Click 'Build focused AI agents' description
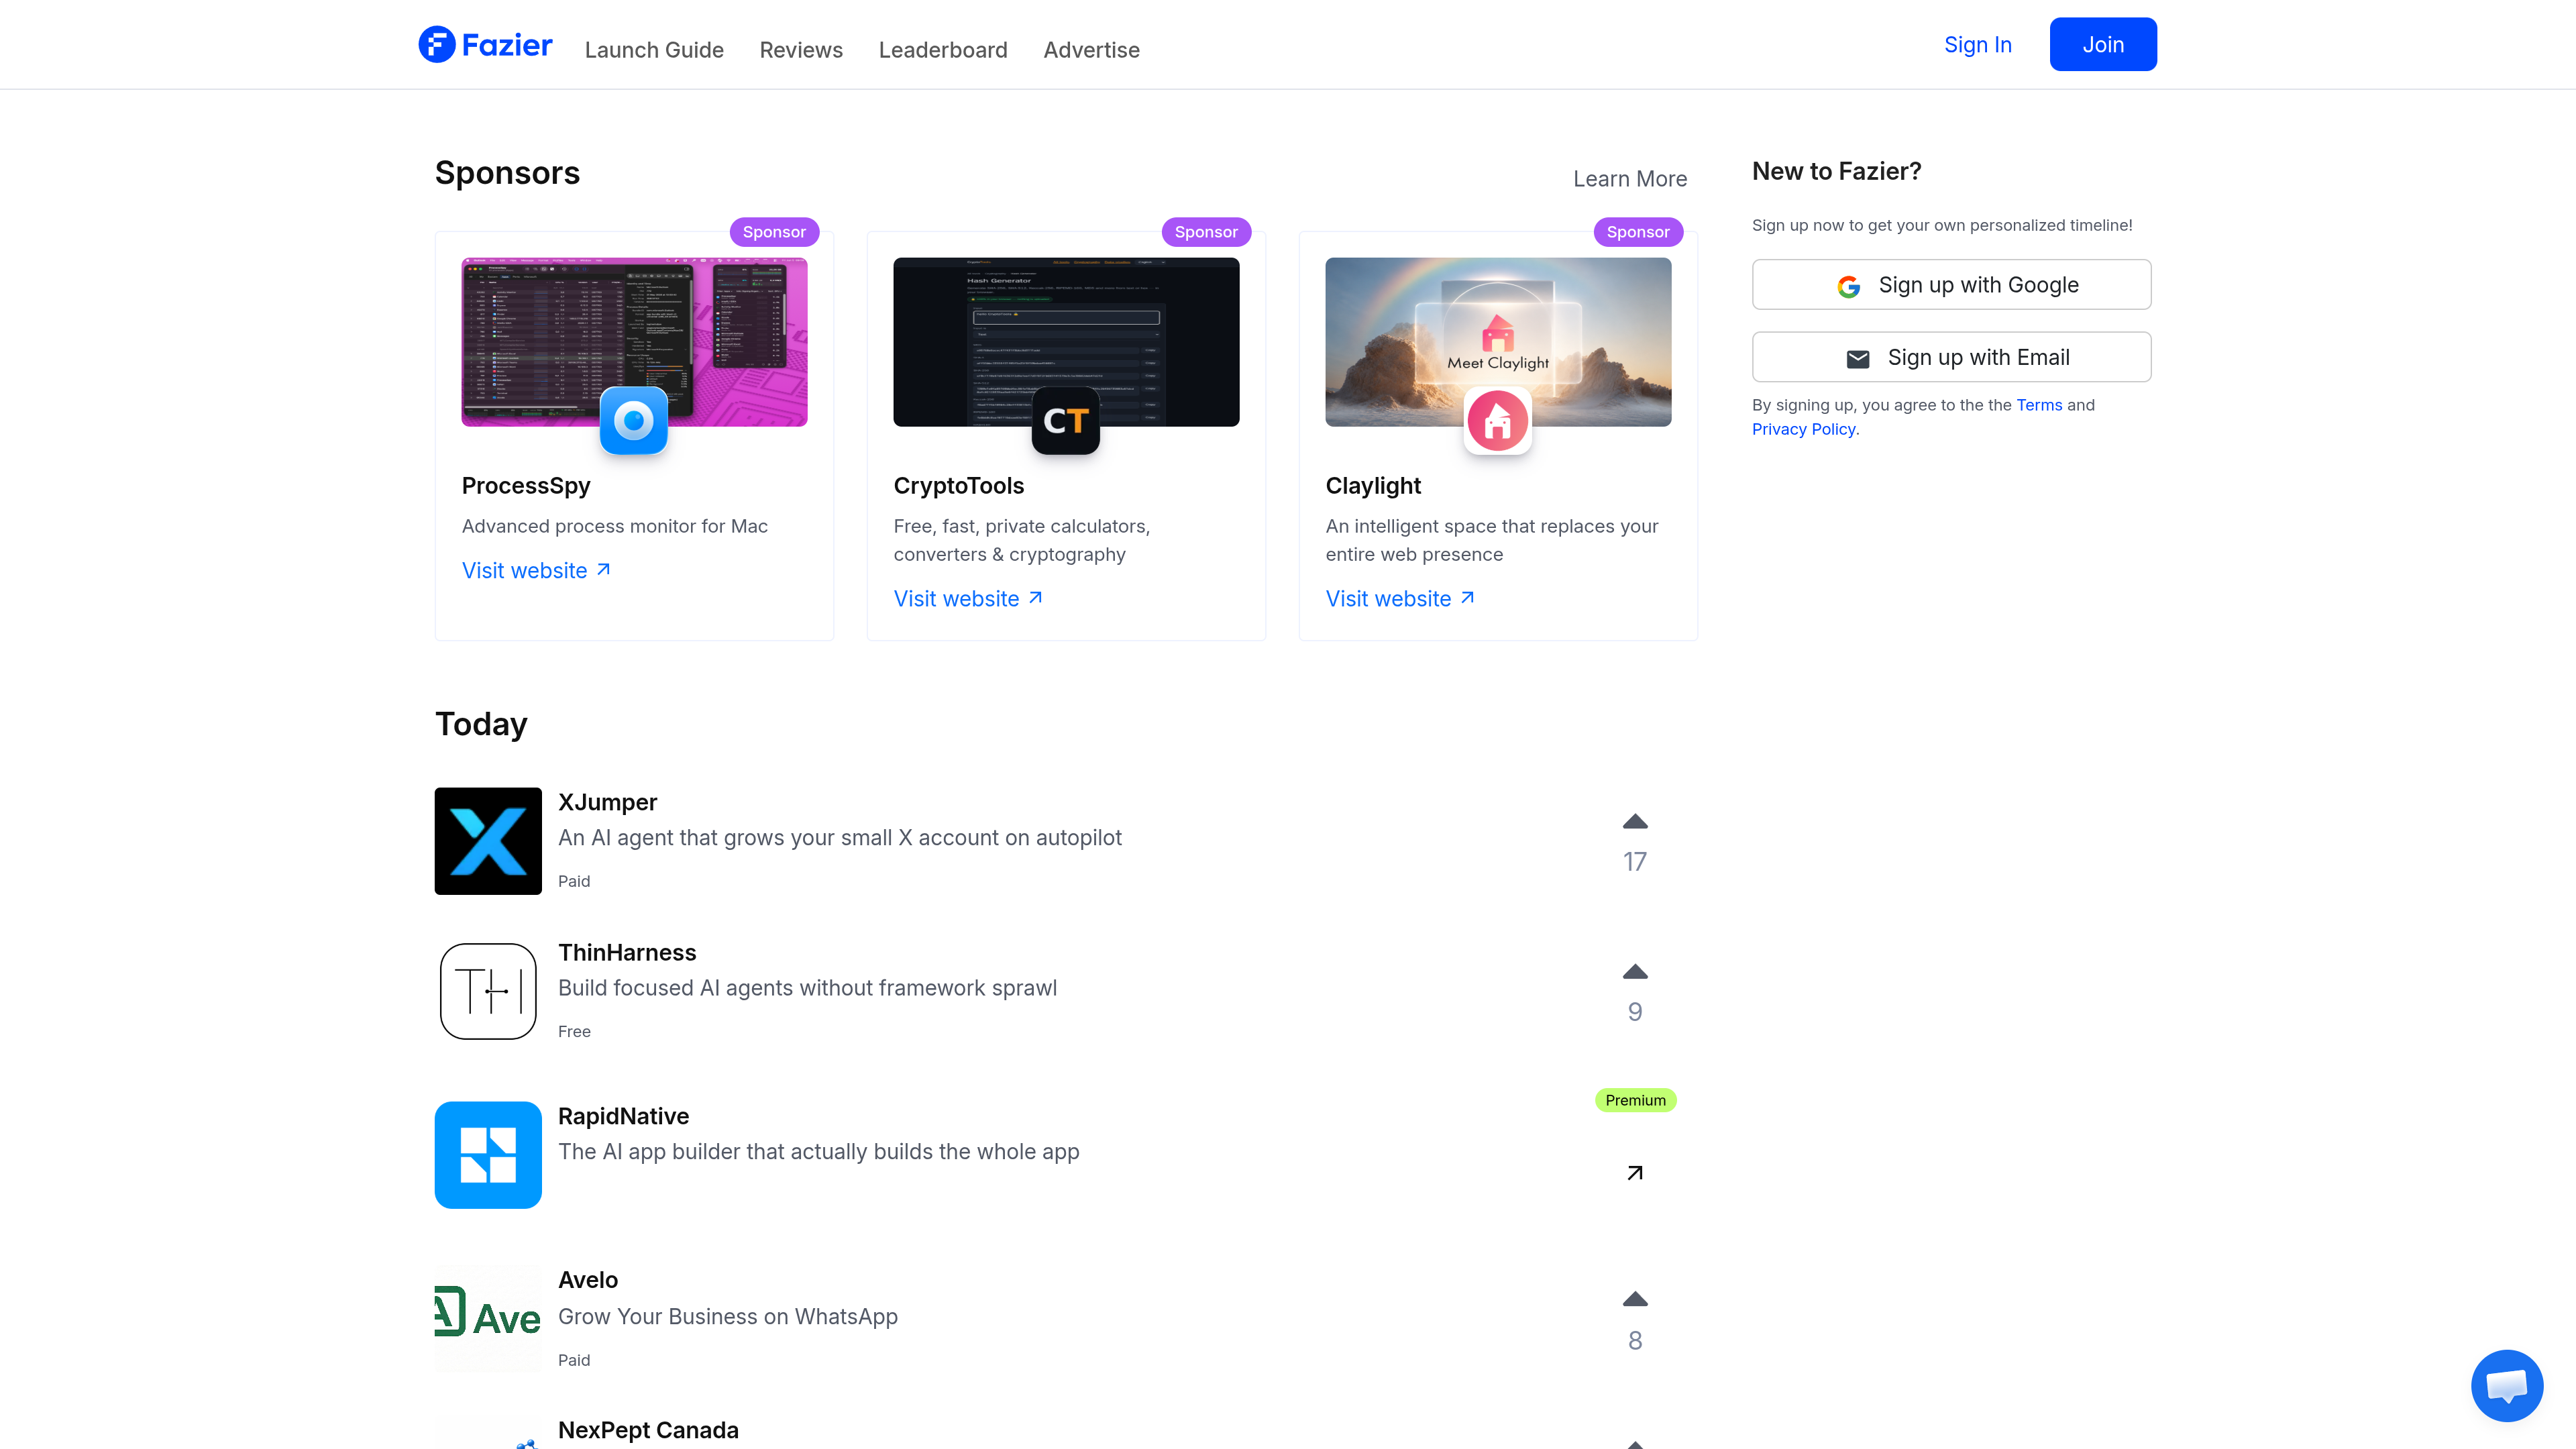The width and height of the screenshot is (2576, 1449). click(x=807, y=988)
